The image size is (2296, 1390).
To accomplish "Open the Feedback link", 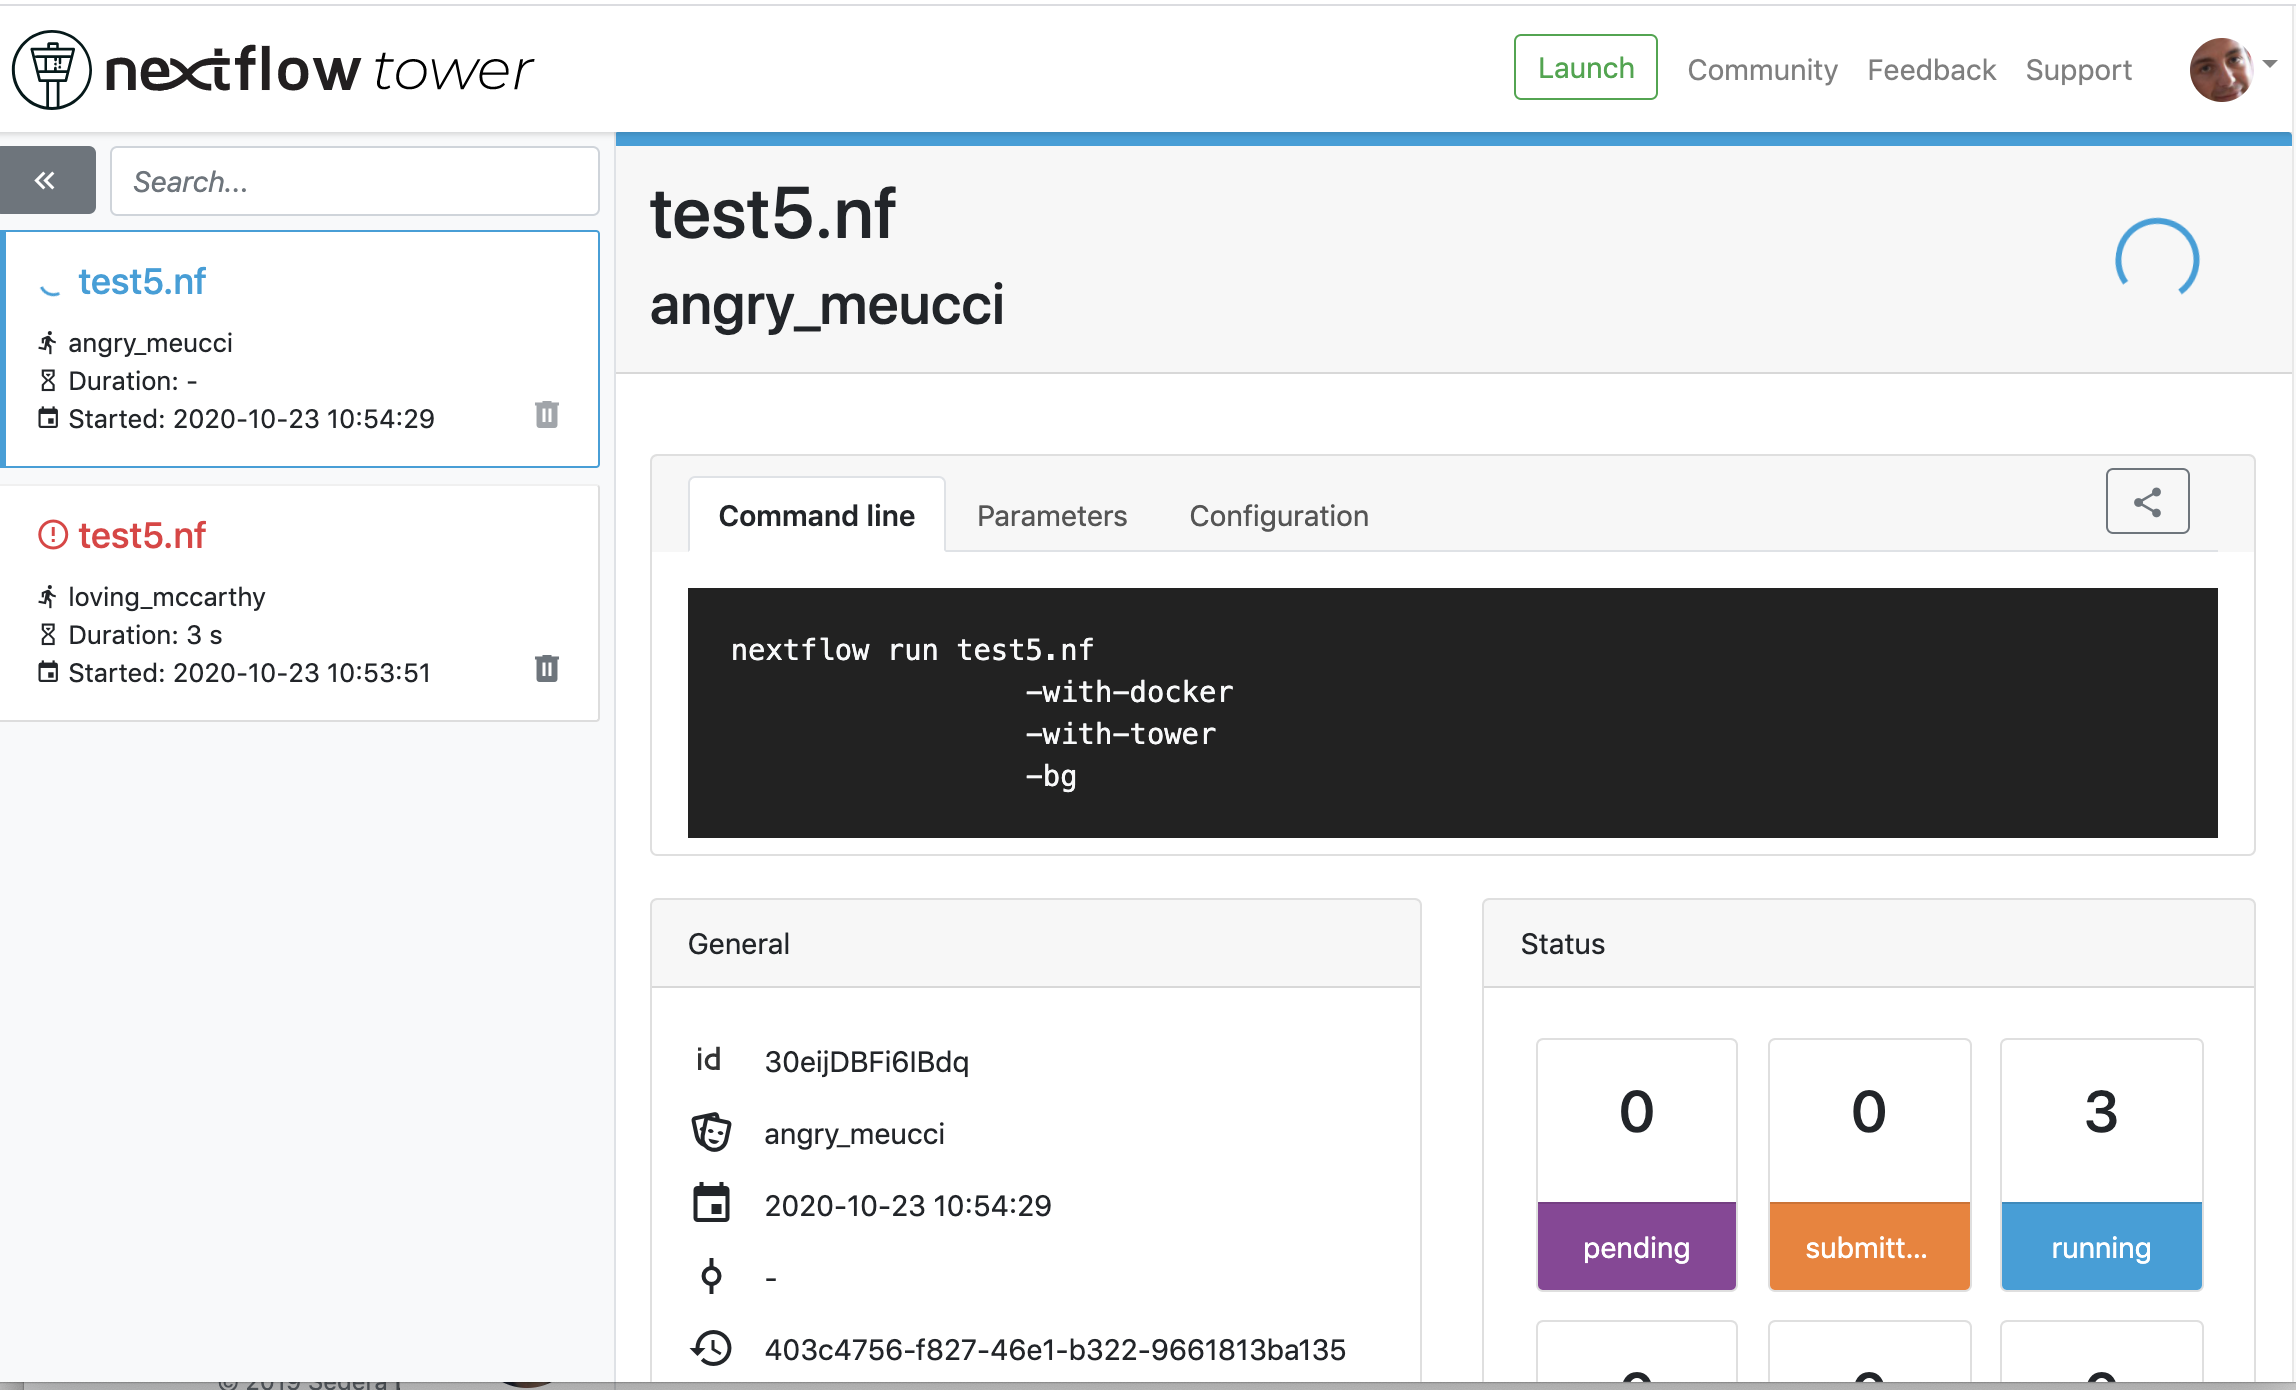I will (x=1931, y=70).
